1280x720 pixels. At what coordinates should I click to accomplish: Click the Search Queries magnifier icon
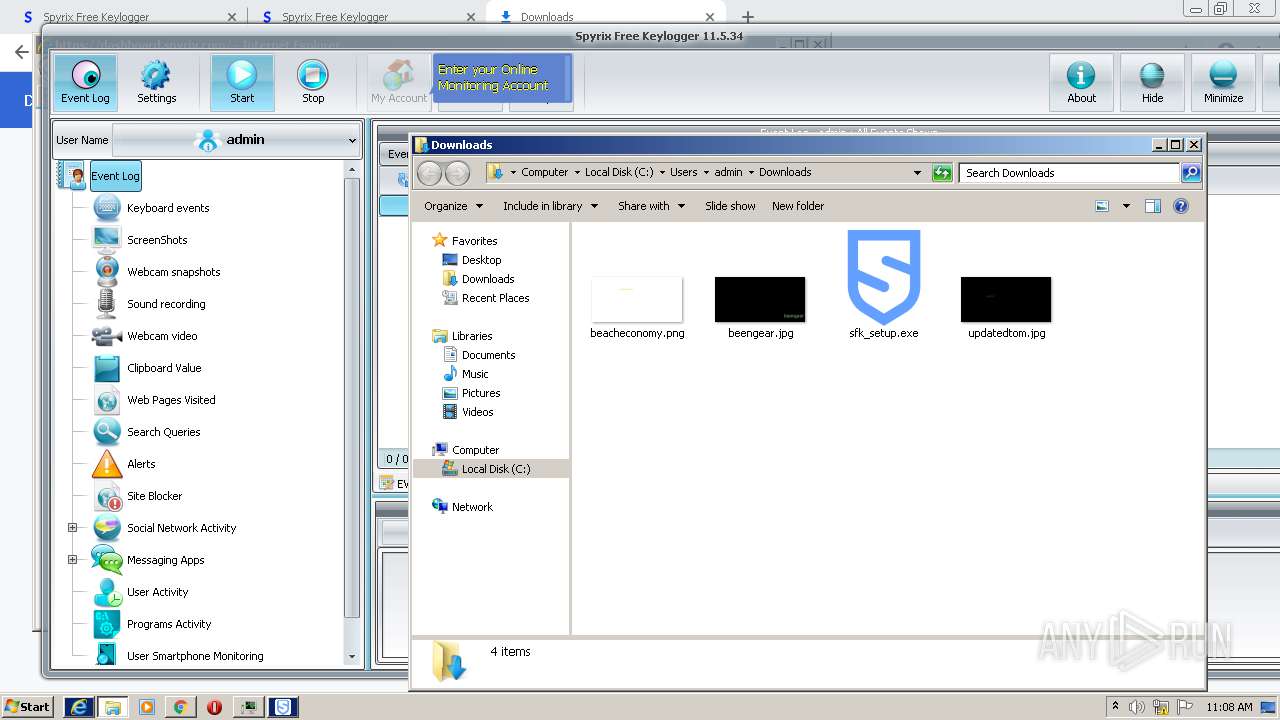click(x=107, y=432)
